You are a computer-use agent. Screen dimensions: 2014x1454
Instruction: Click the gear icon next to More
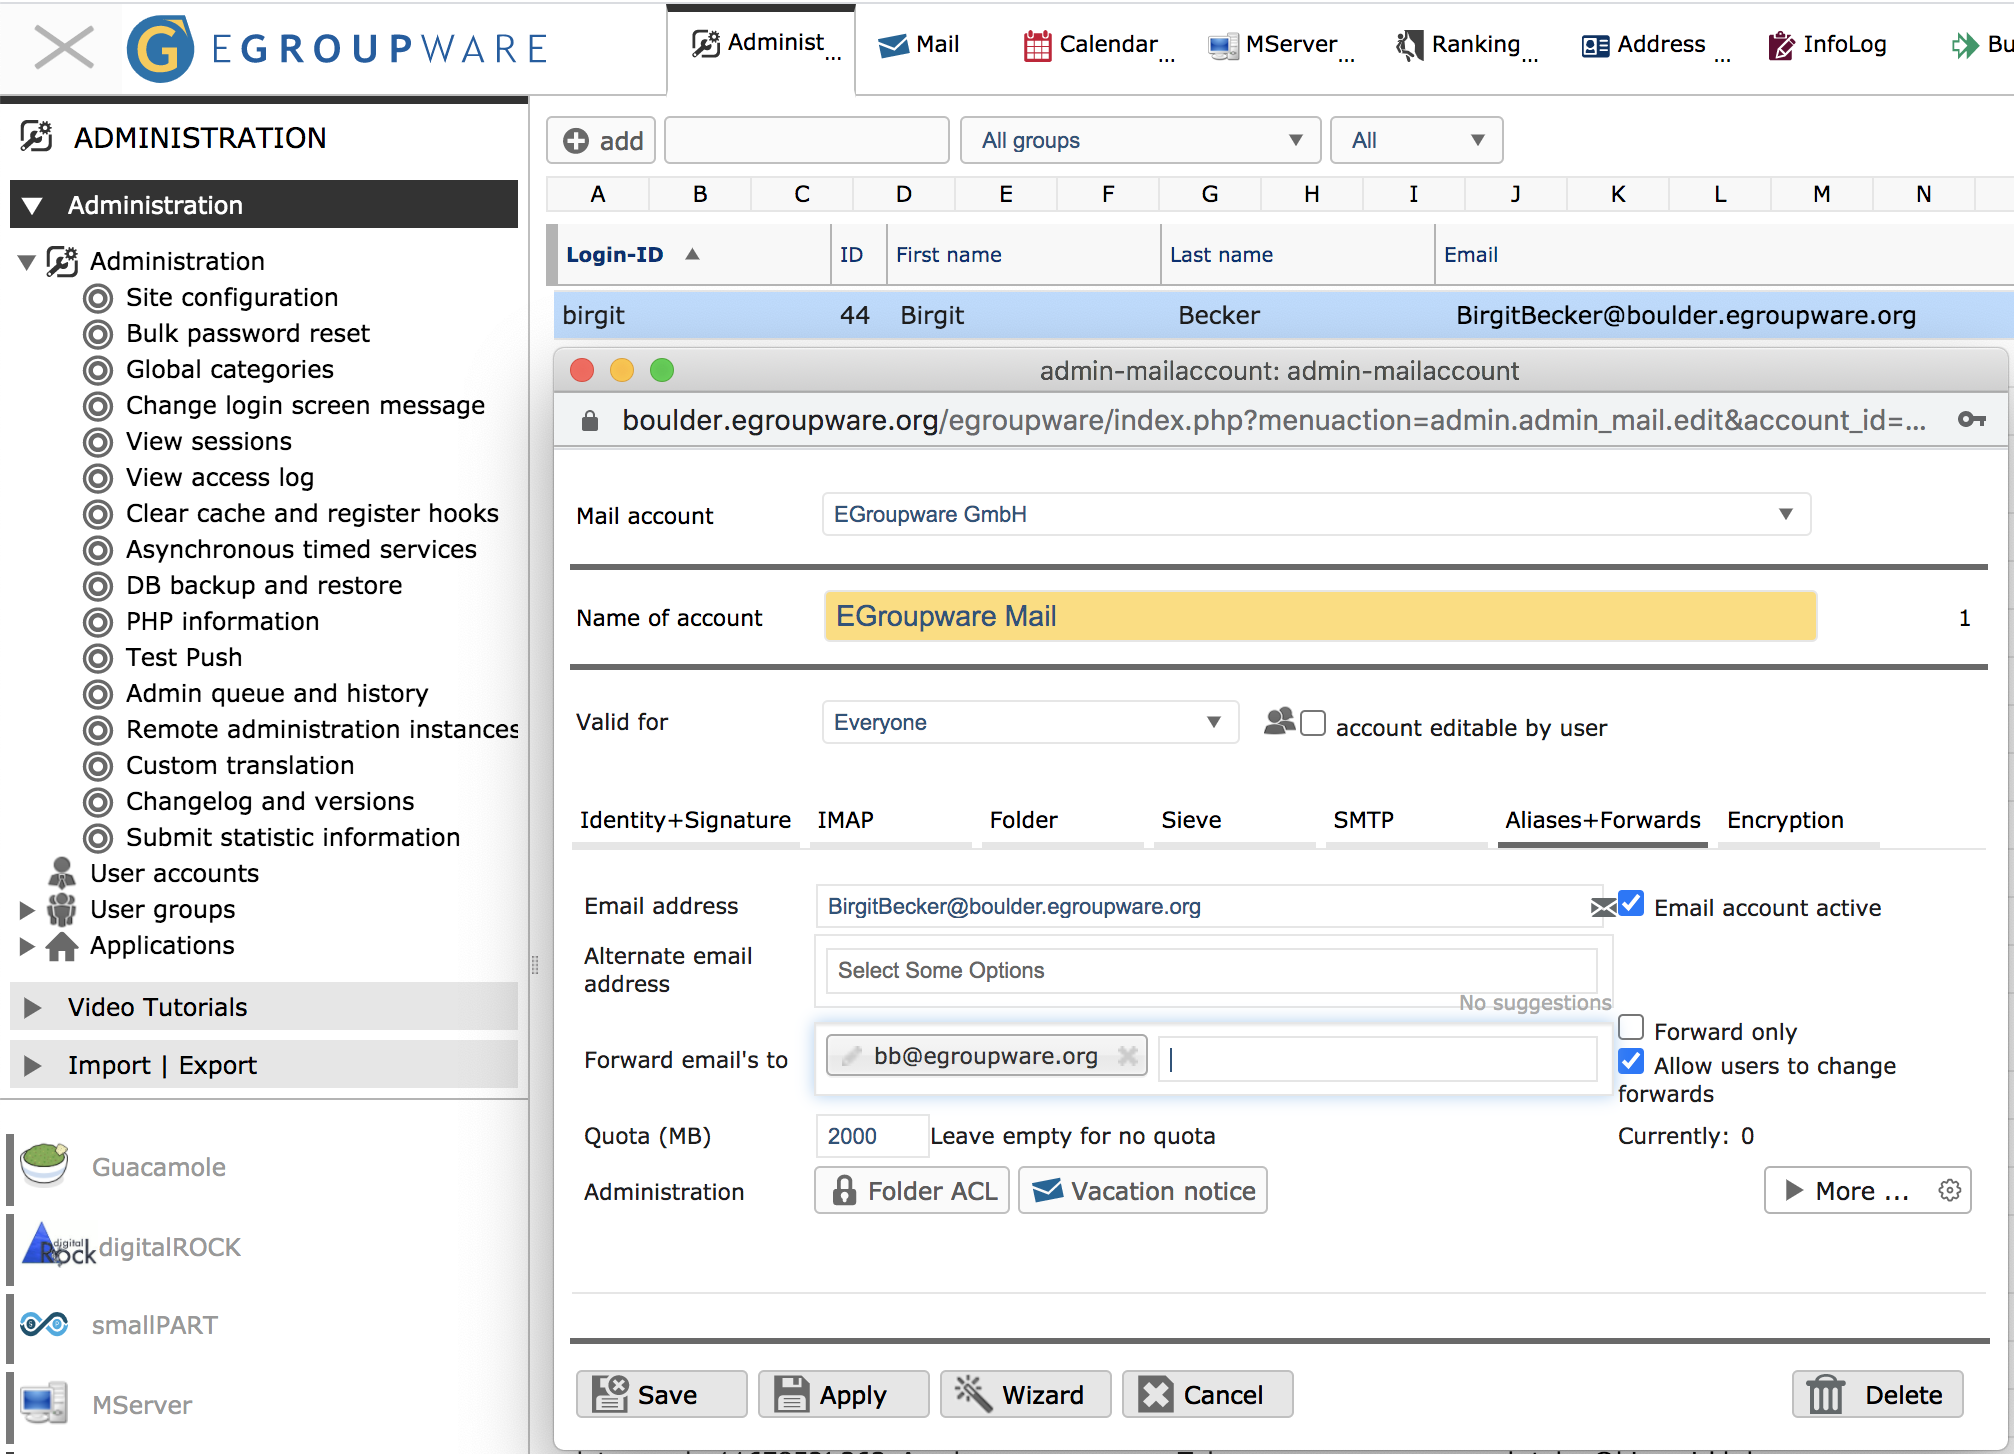point(1949,1190)
